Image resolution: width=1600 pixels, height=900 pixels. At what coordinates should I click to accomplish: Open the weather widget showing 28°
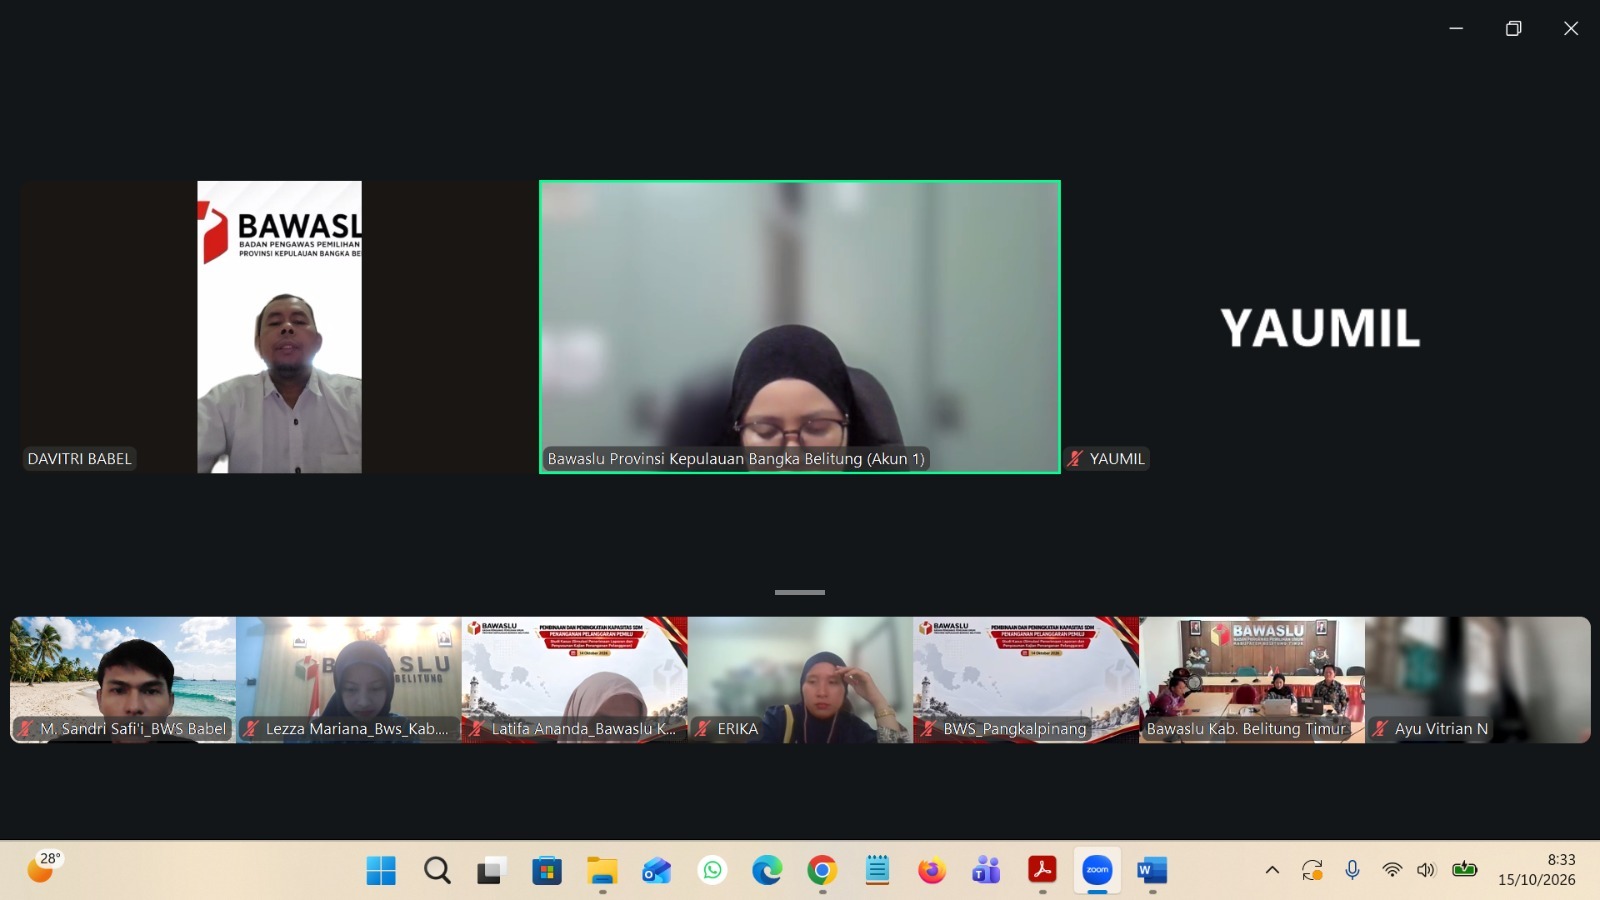pyautogui.click(x=44, y=868)
